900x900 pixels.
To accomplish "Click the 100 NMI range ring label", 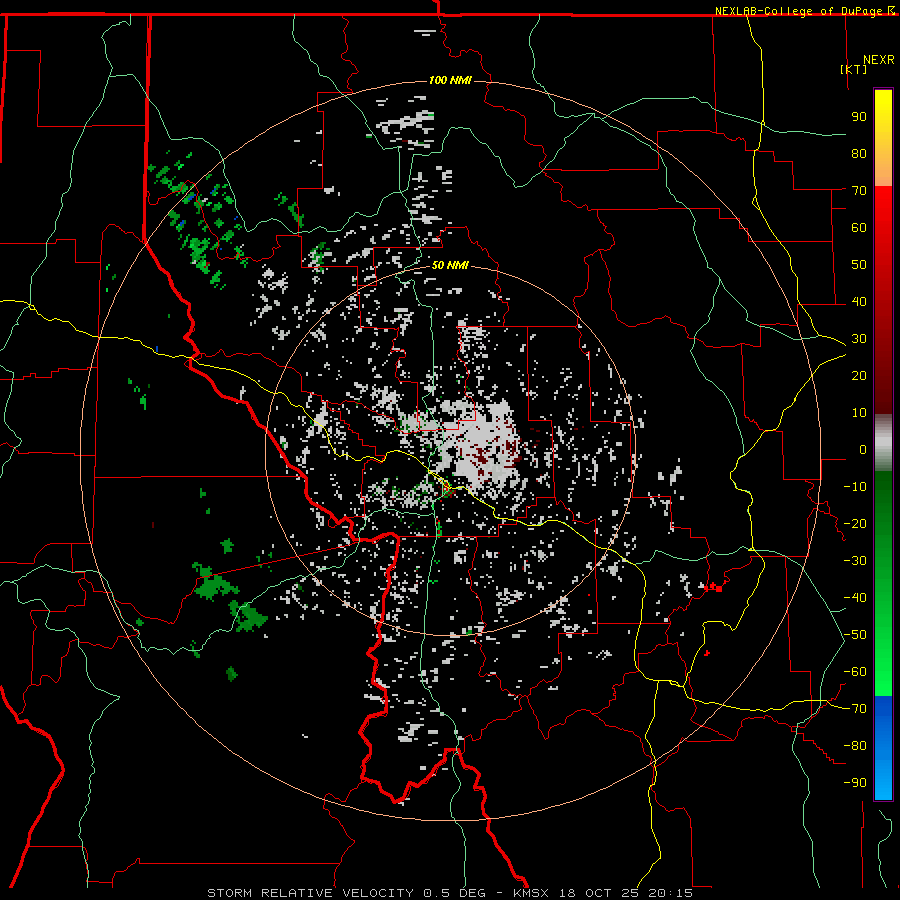I will pyautogui.click(x=450, y=80).
